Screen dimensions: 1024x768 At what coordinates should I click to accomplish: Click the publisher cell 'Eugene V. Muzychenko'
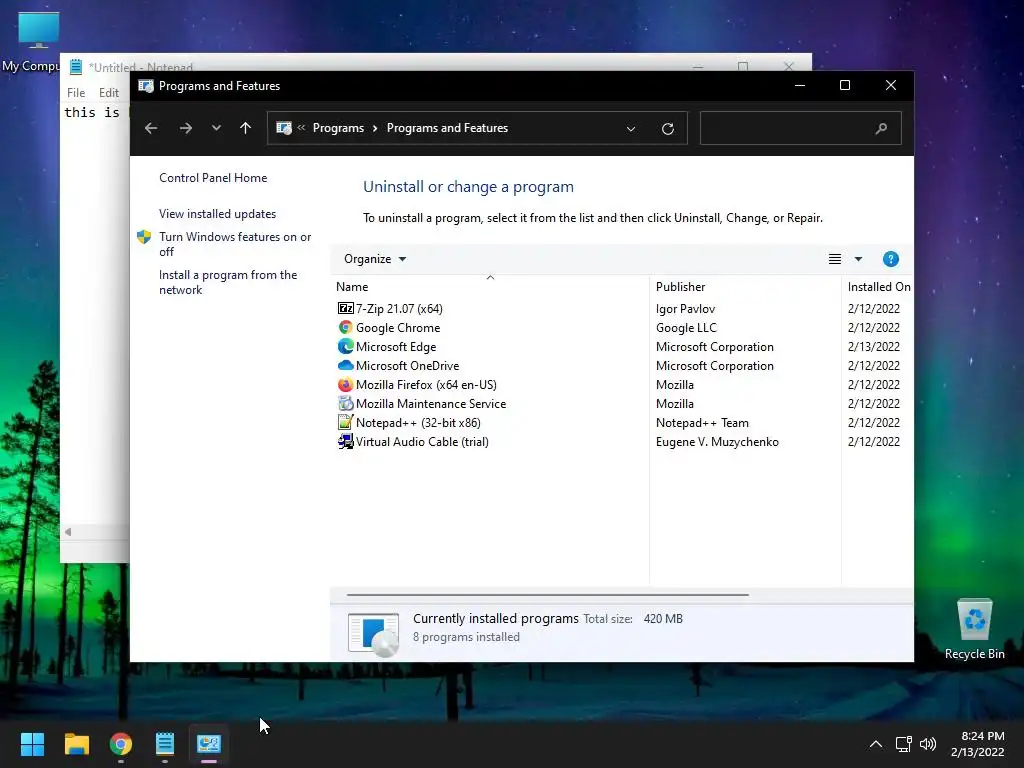click(x=717, y=441)
